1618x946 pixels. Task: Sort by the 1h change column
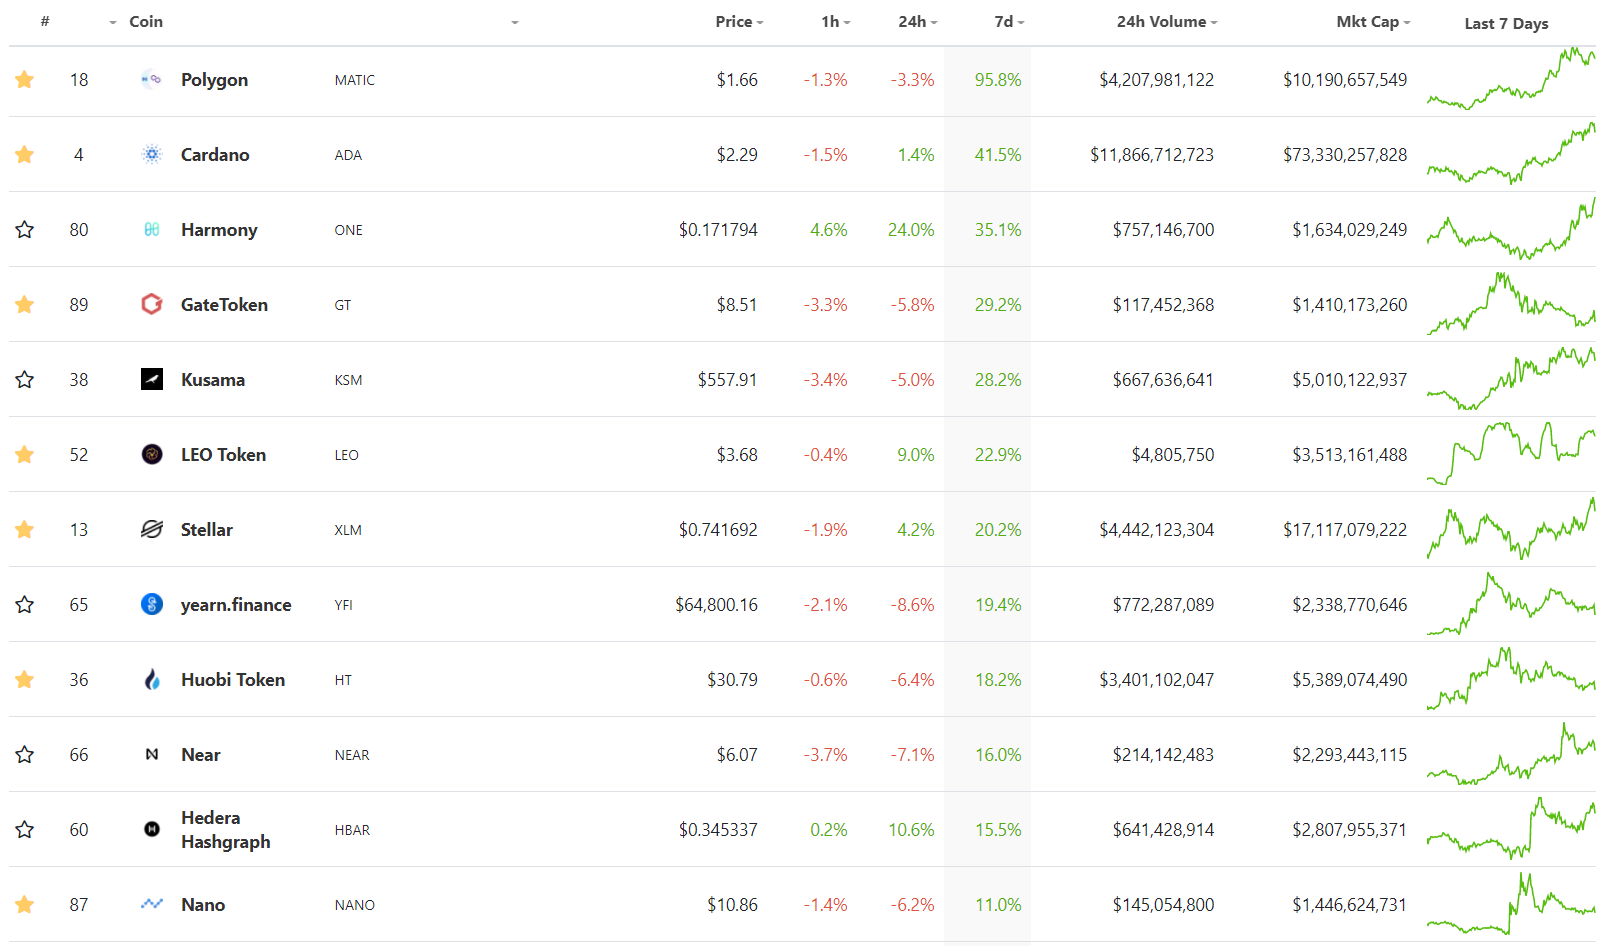[x=835, y=22]
